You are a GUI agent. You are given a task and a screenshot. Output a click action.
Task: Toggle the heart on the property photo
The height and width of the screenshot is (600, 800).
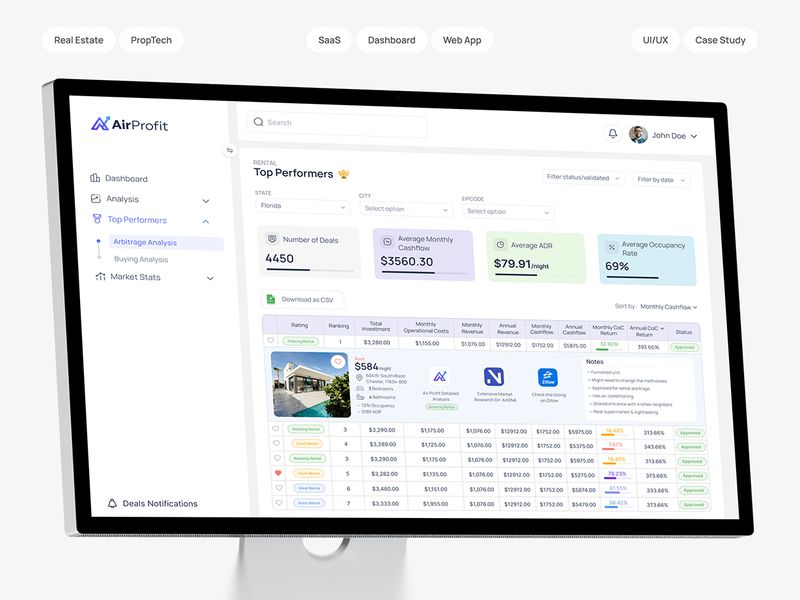click(x=338, y=361)
